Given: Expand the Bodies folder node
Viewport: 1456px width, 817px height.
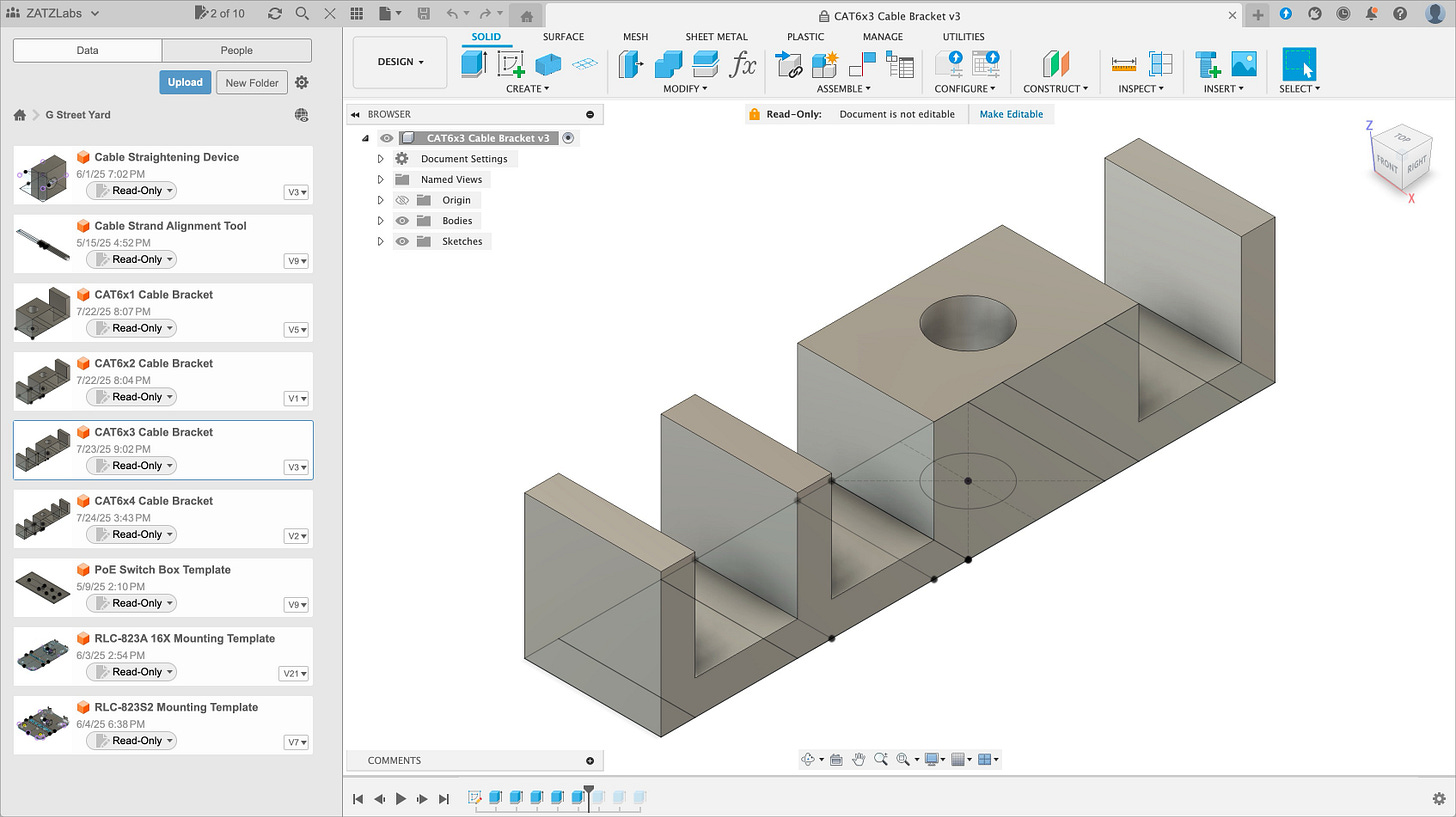Looking at the screenshot, I should pos(380,221).
